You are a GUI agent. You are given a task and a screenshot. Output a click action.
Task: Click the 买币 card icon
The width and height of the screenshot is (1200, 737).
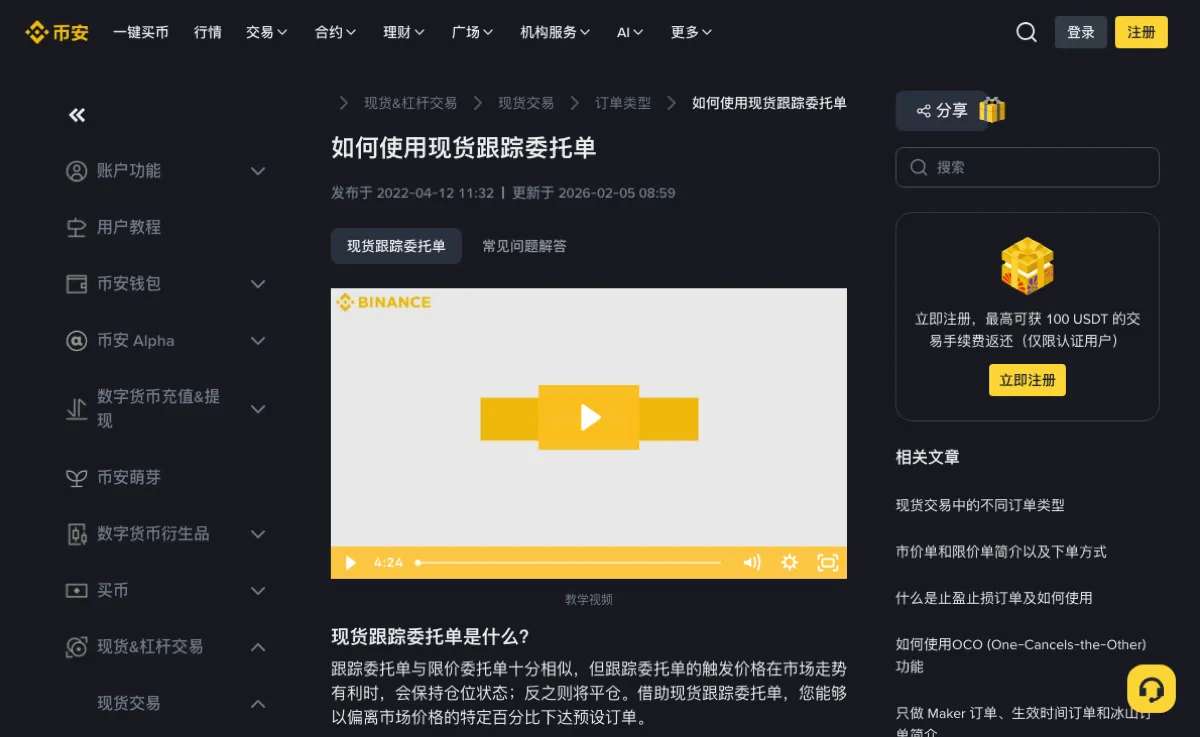tap(76, 591)
